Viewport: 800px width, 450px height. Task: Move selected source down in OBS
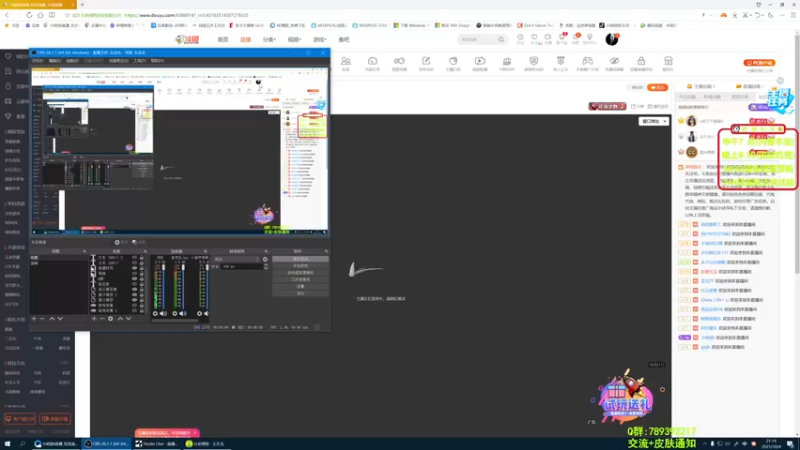click(129, 319)
